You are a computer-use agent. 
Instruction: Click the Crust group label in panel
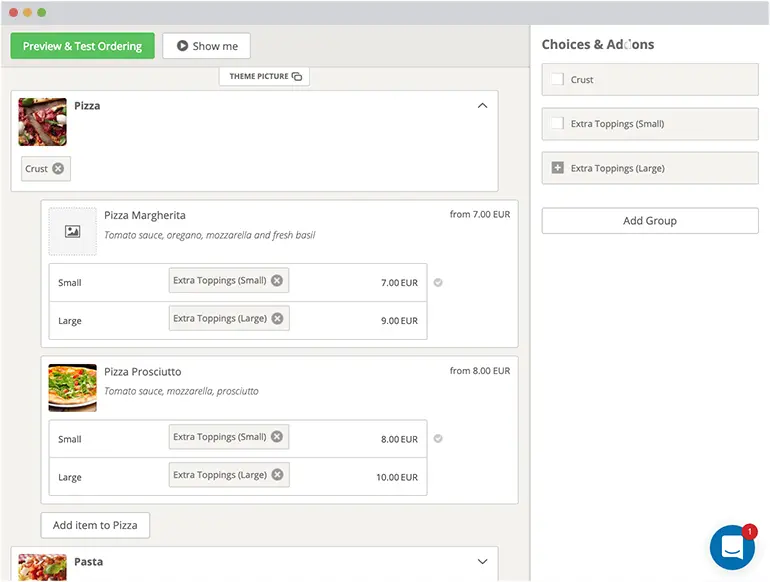point(582,80)
